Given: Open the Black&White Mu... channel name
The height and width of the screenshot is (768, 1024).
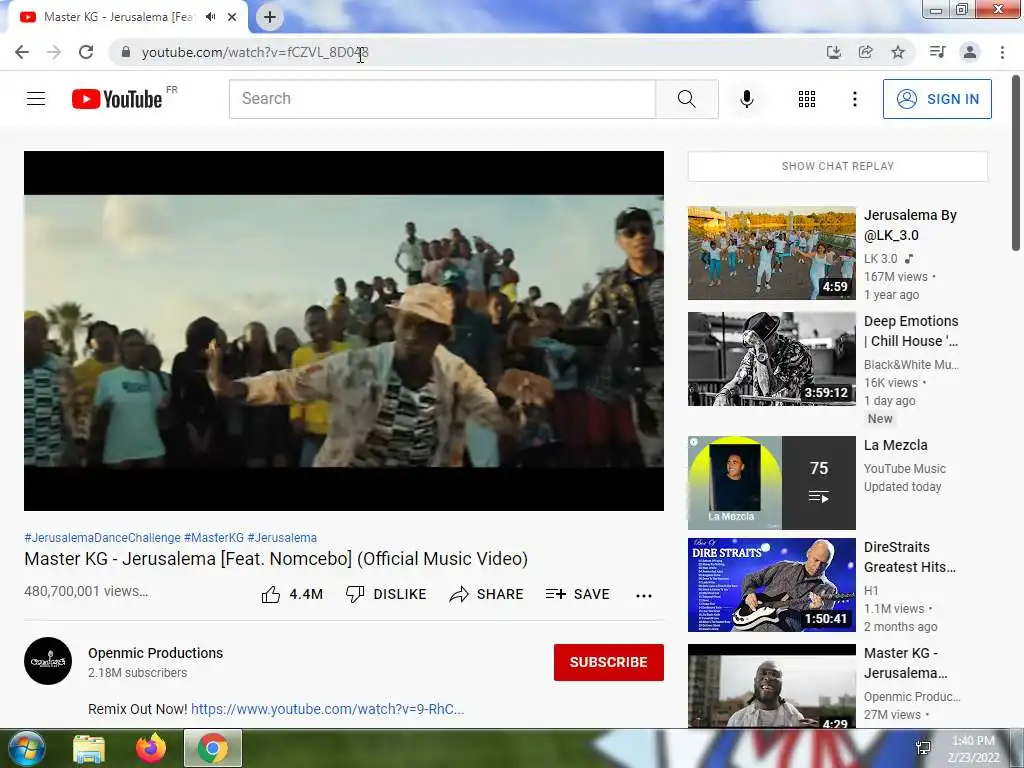Looking at the screenshot, I should 911,364.
